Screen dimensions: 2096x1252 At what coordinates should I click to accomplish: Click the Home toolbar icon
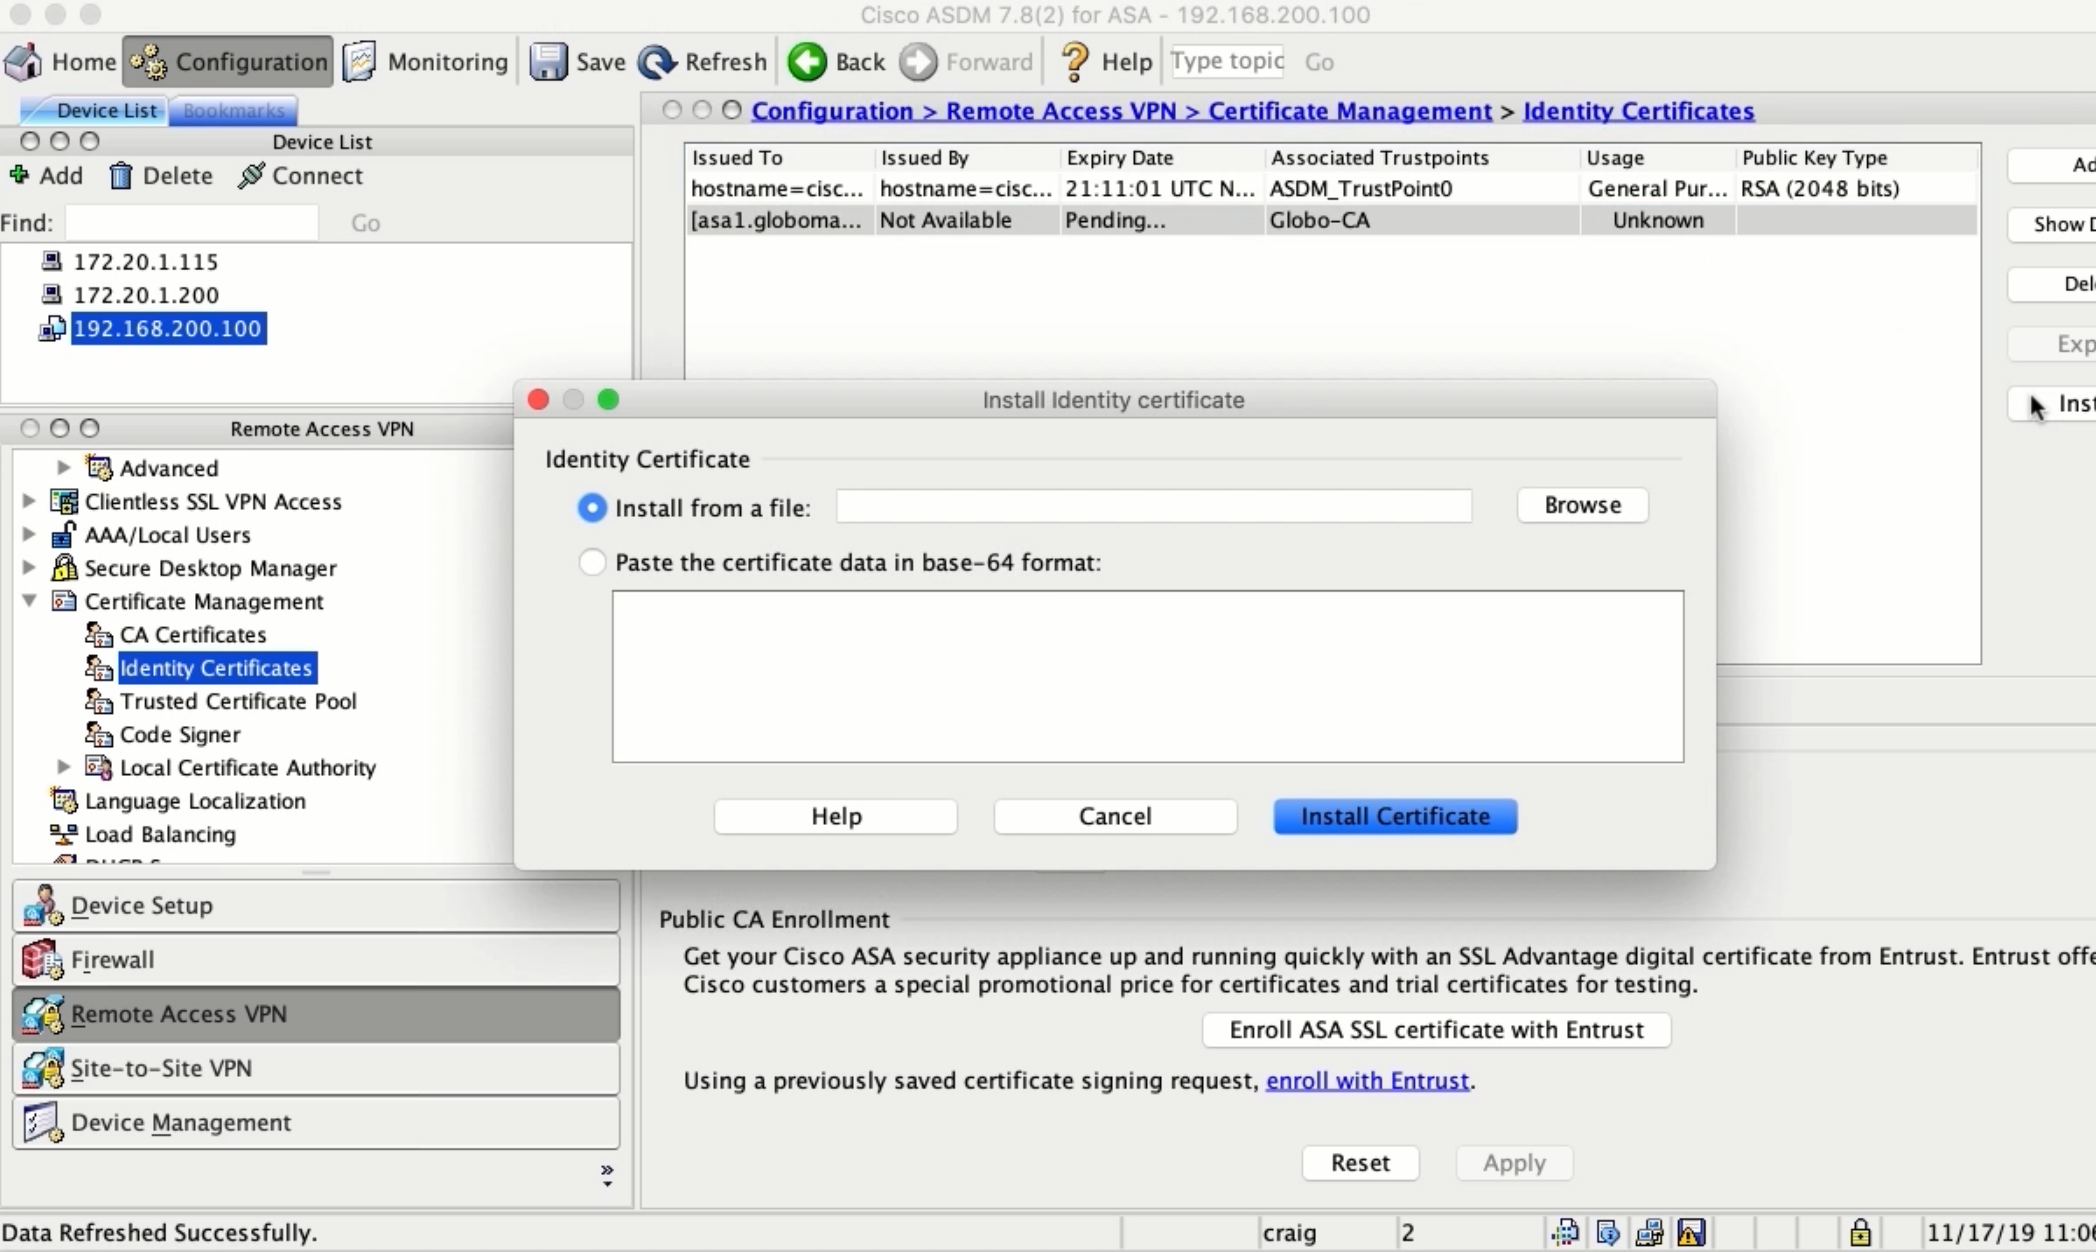(24, 62)
